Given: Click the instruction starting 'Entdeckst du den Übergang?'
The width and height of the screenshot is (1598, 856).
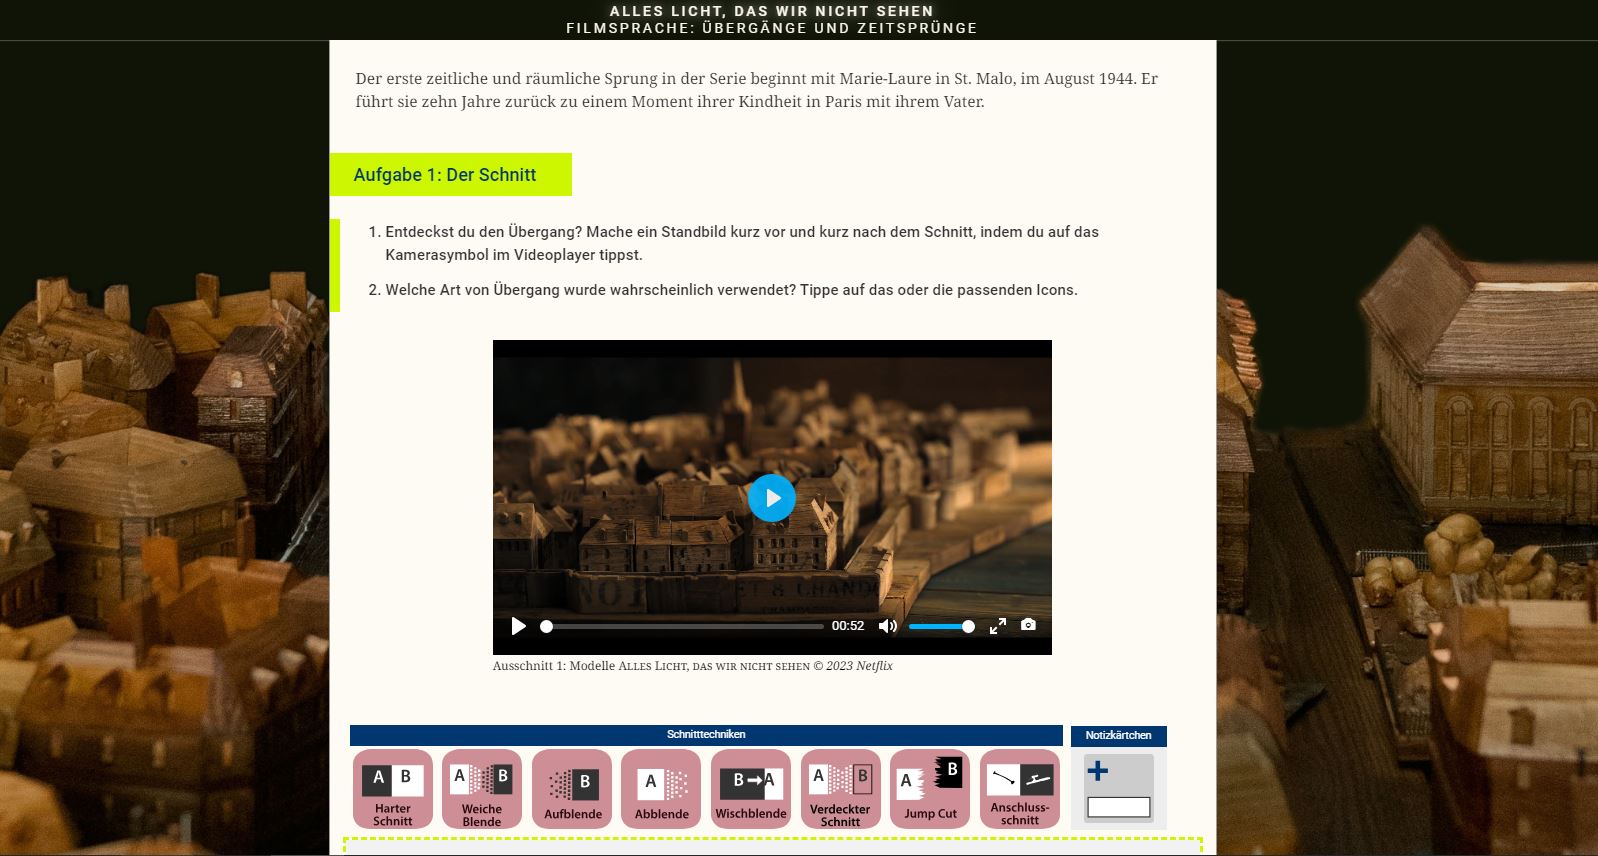Looking at the screenshot, I should pyautogui.click(x=742, y=243).
